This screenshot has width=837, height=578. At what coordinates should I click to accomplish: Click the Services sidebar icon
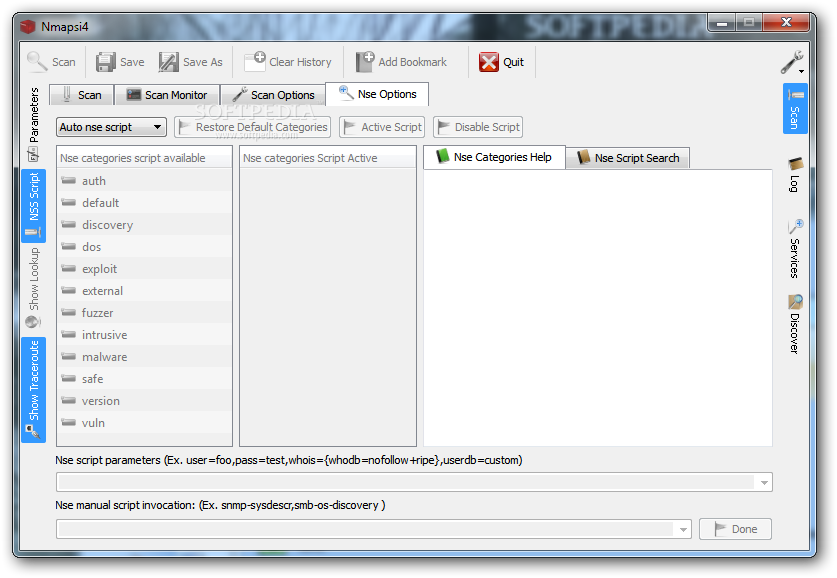pos(795,226)
